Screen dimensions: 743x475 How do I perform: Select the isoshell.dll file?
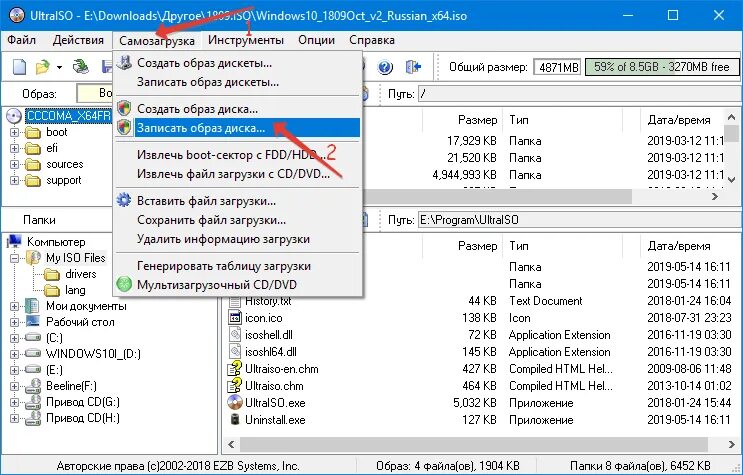pos(269,335)
